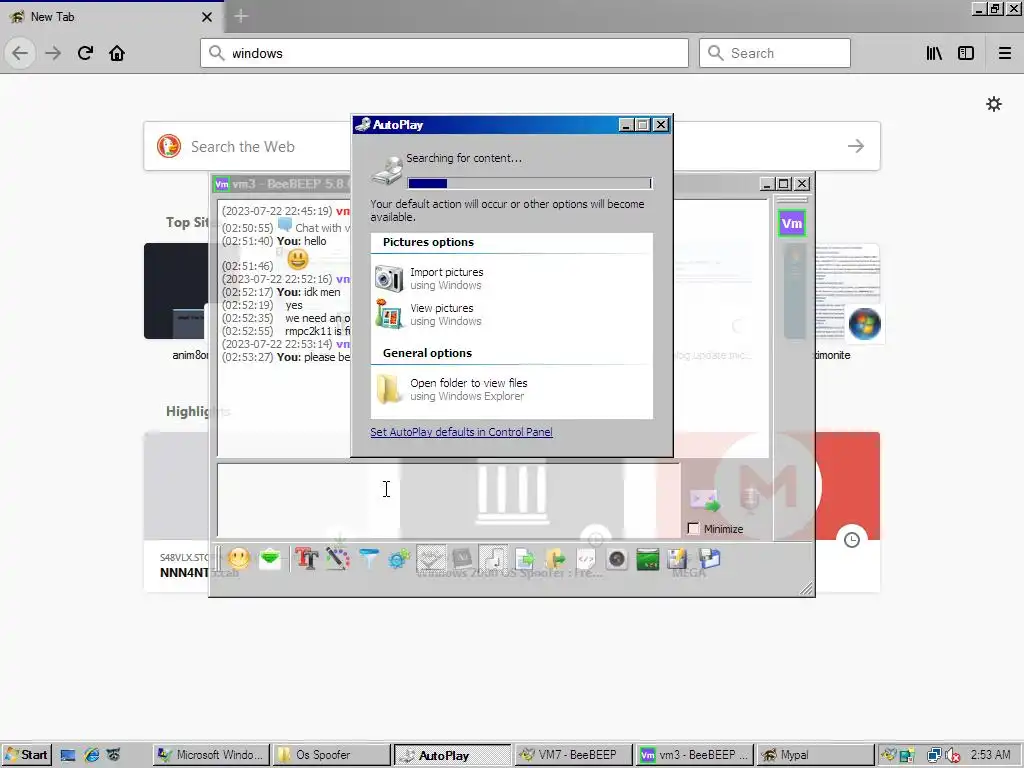Switch to Mypal taskbar button
The image size is (1024, 768).
coord(815,755)
